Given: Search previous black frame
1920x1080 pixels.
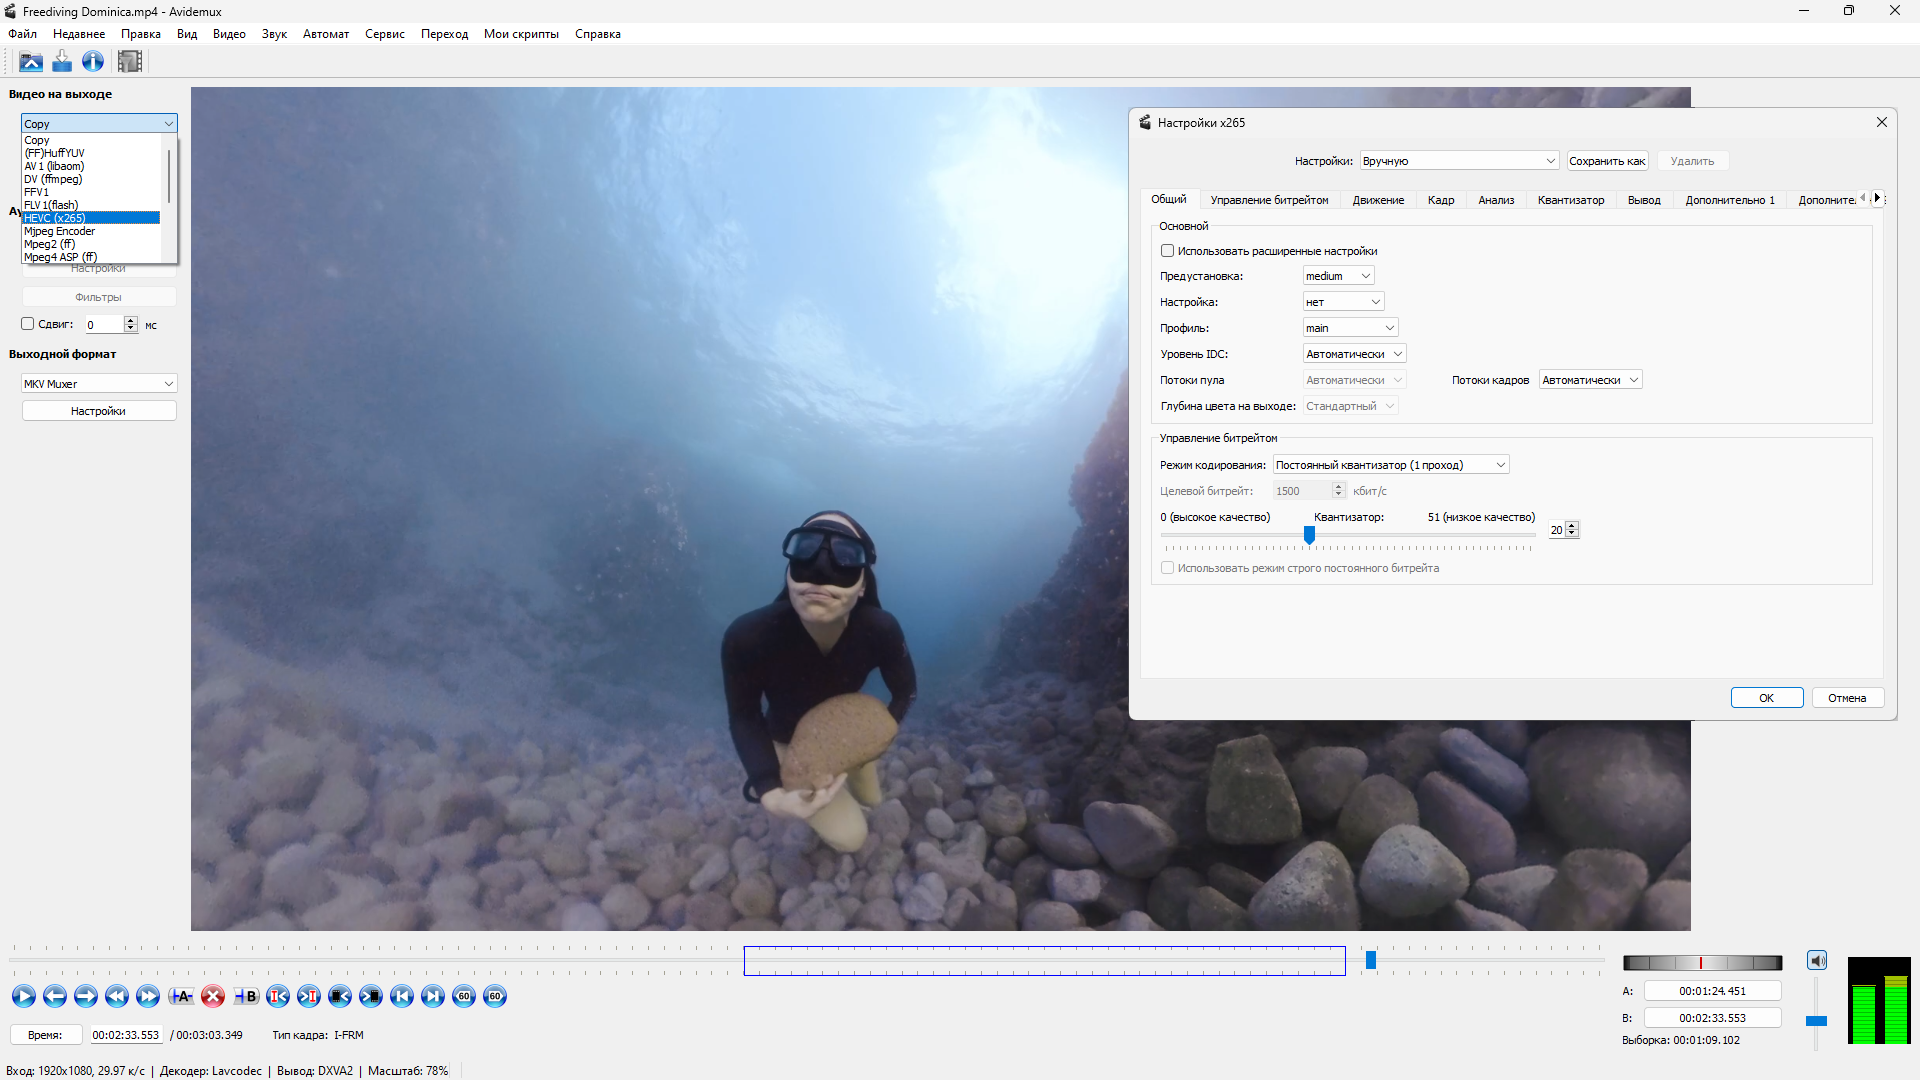Looking at the screenshot, I should point(340,996).
